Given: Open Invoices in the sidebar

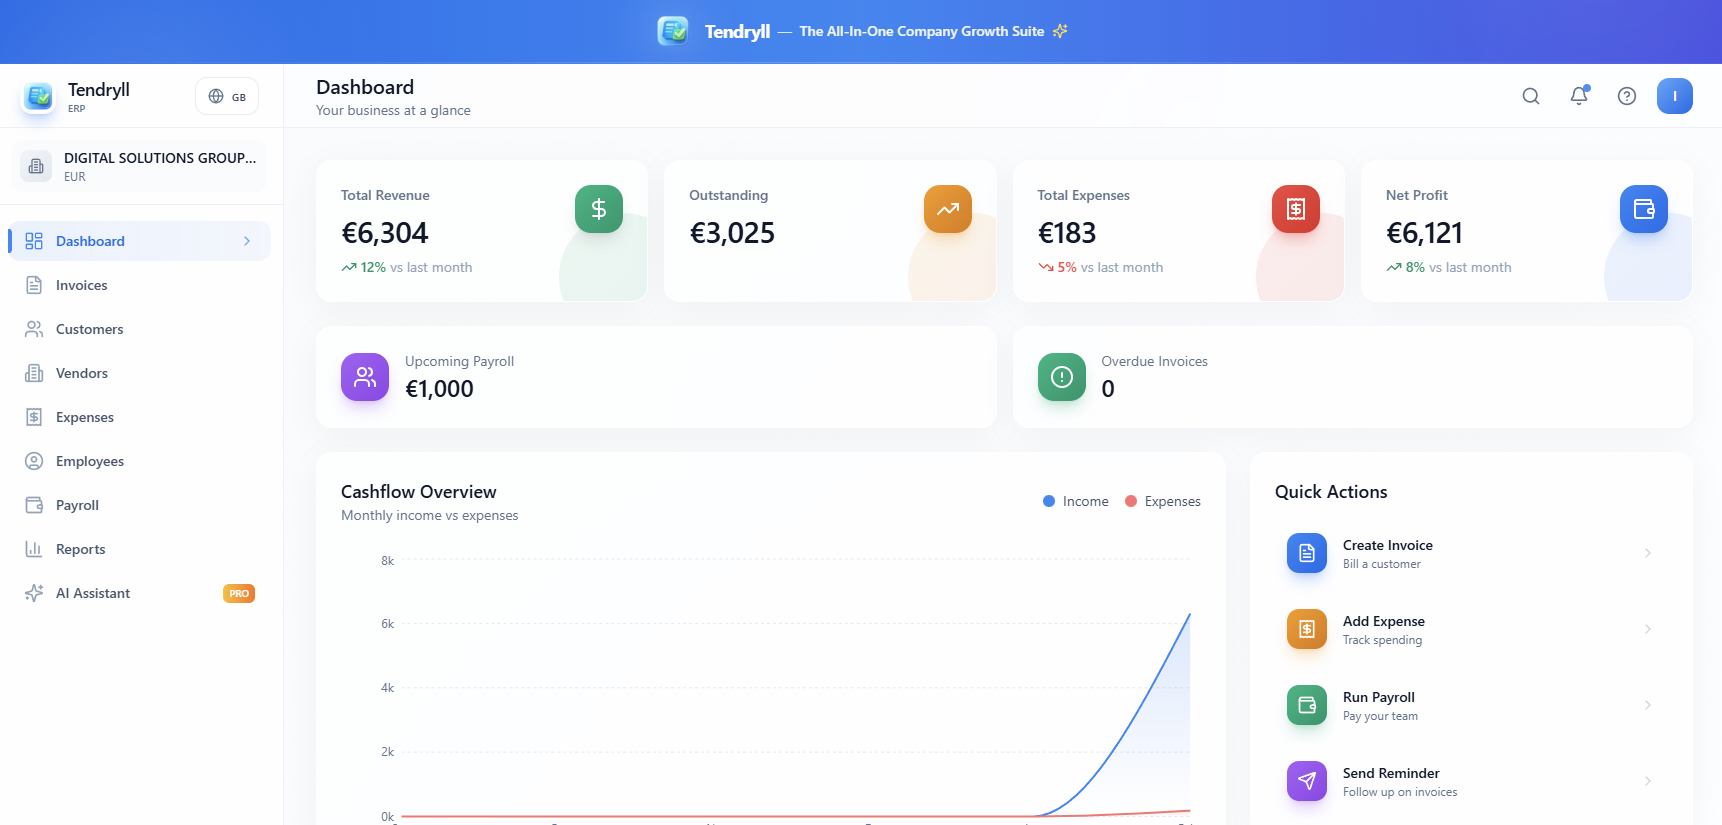Looking at the screenshot, I should pyautogui.click(x=82, y=285).
